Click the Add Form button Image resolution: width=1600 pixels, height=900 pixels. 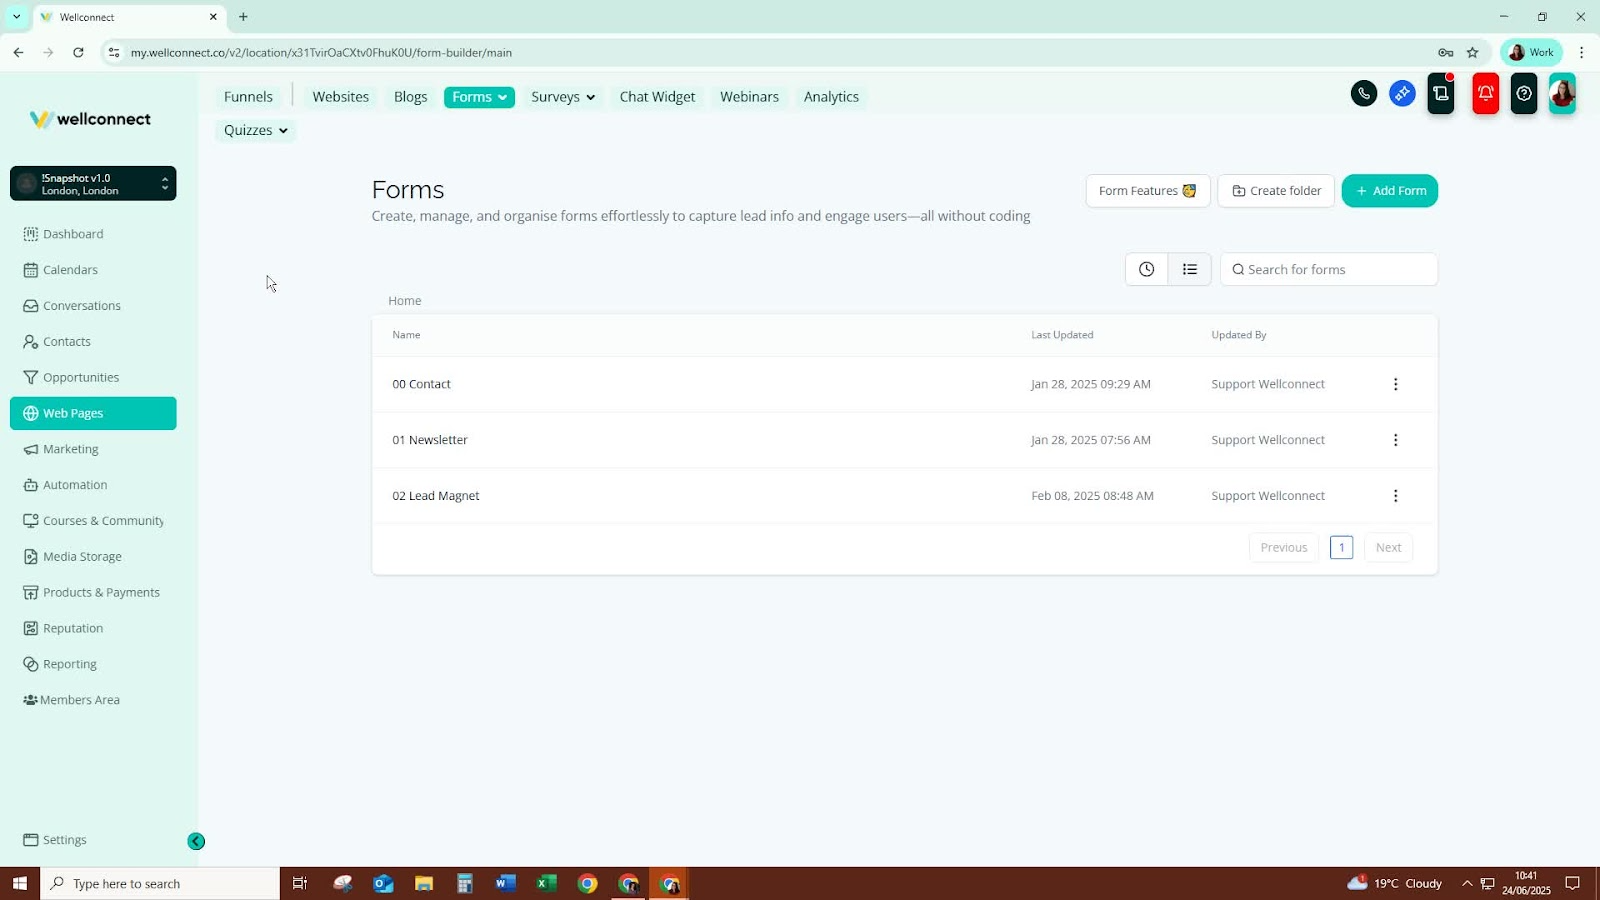coord(1390,191)
